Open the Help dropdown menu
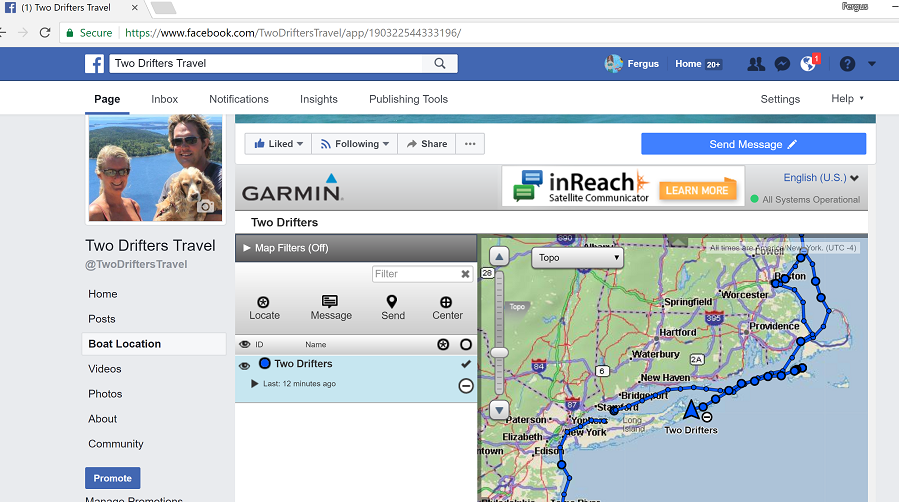This screenshot has width=899, height=502. (847, 99)
